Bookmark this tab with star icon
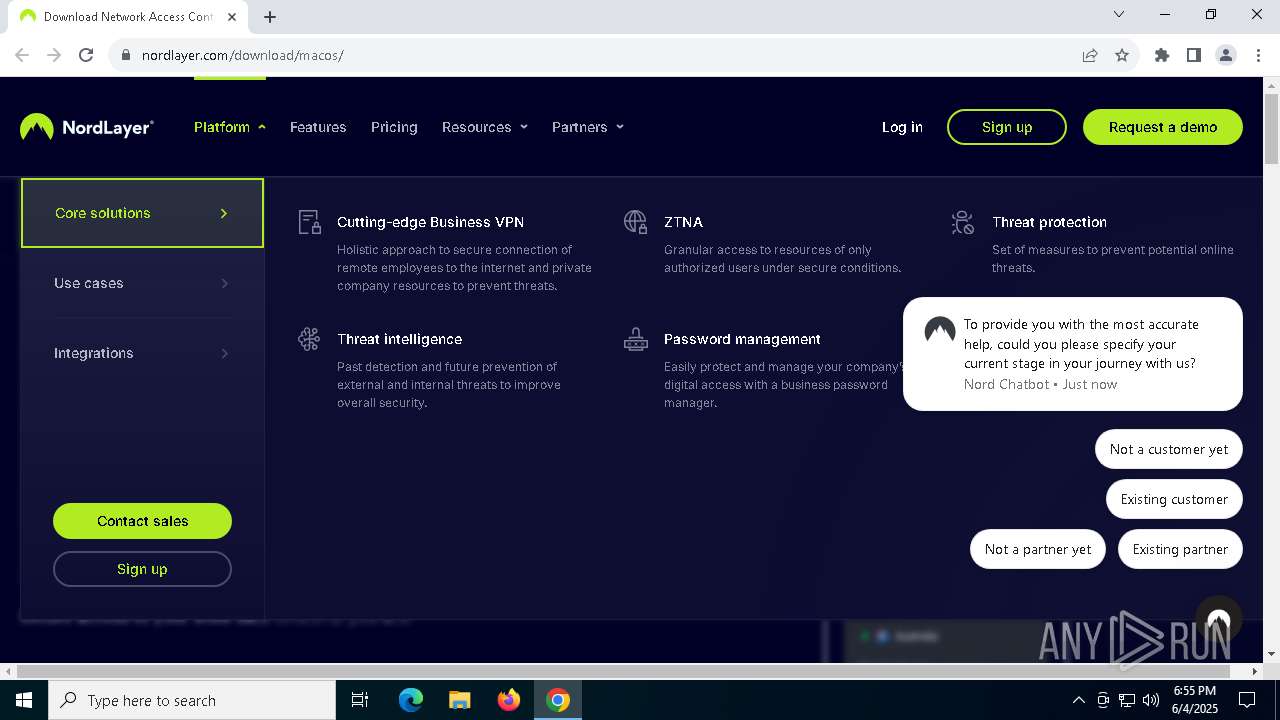 pyautogui.click(x=1122, y=55)
